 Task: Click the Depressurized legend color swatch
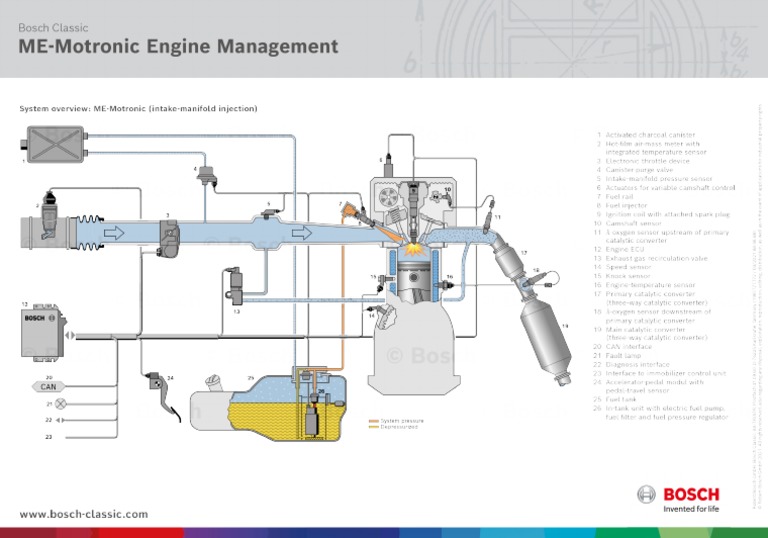coord(374,428)
